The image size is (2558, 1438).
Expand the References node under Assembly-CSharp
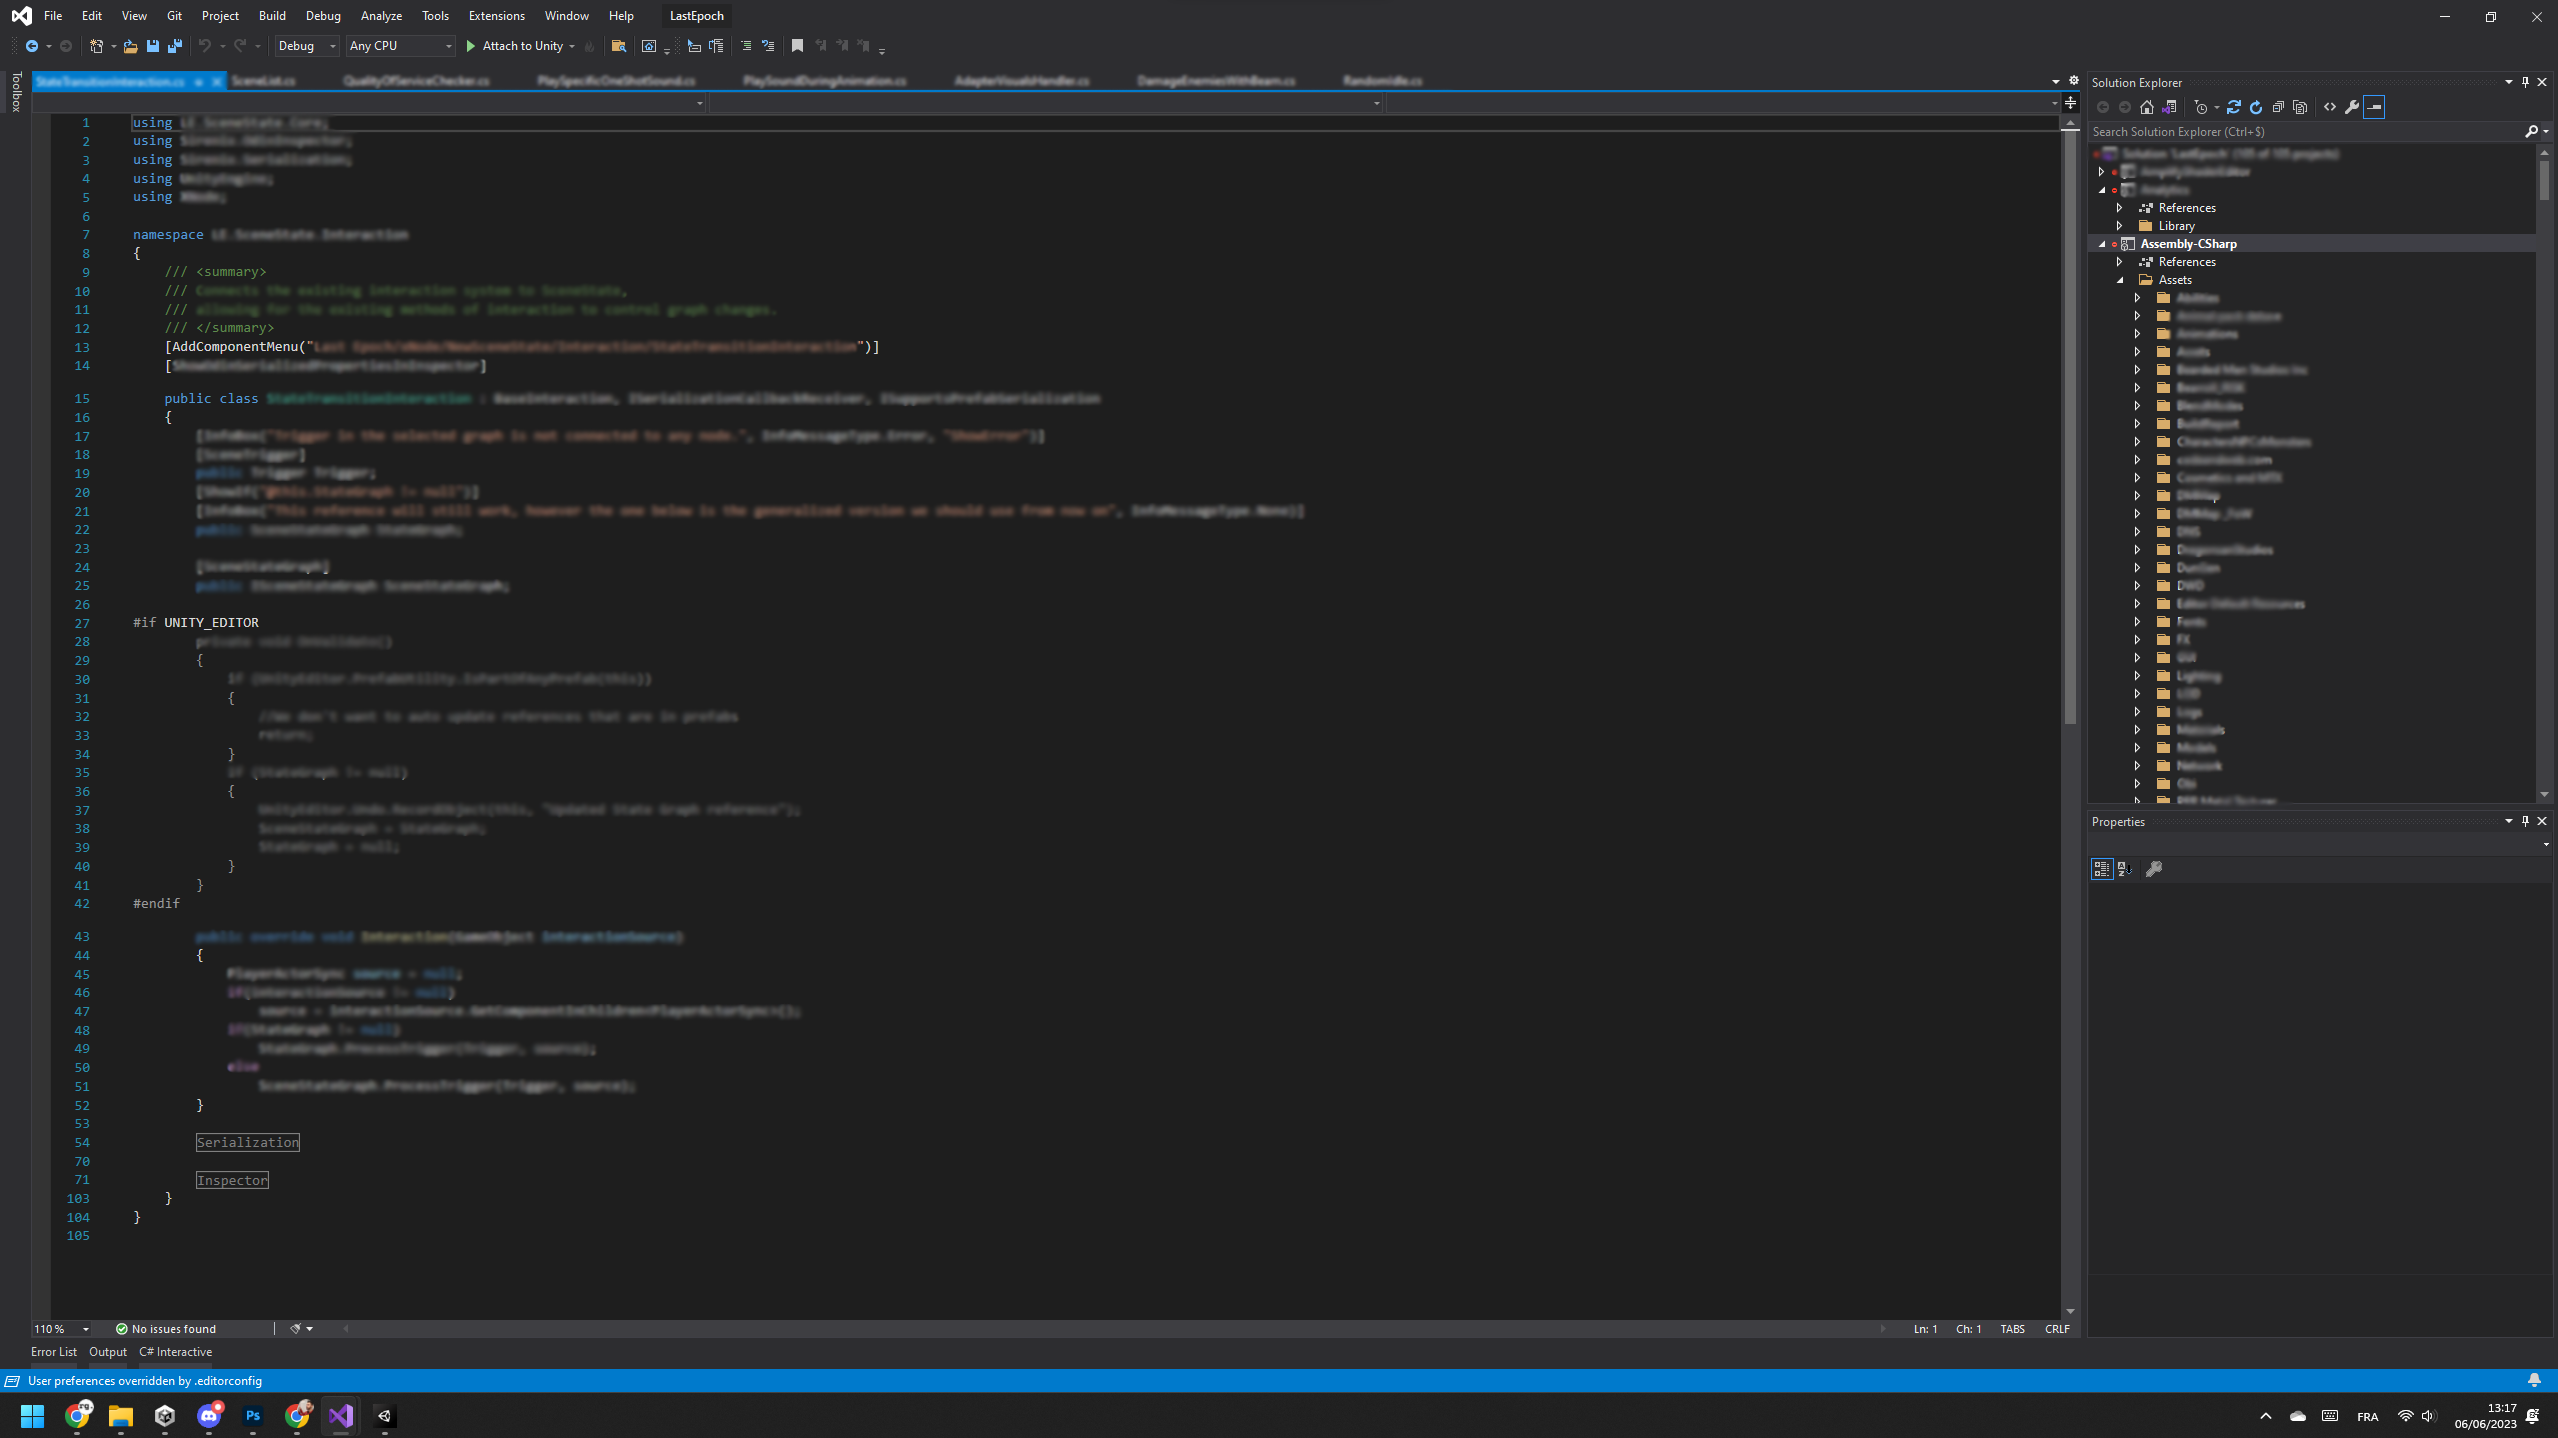click(2120, 262)
